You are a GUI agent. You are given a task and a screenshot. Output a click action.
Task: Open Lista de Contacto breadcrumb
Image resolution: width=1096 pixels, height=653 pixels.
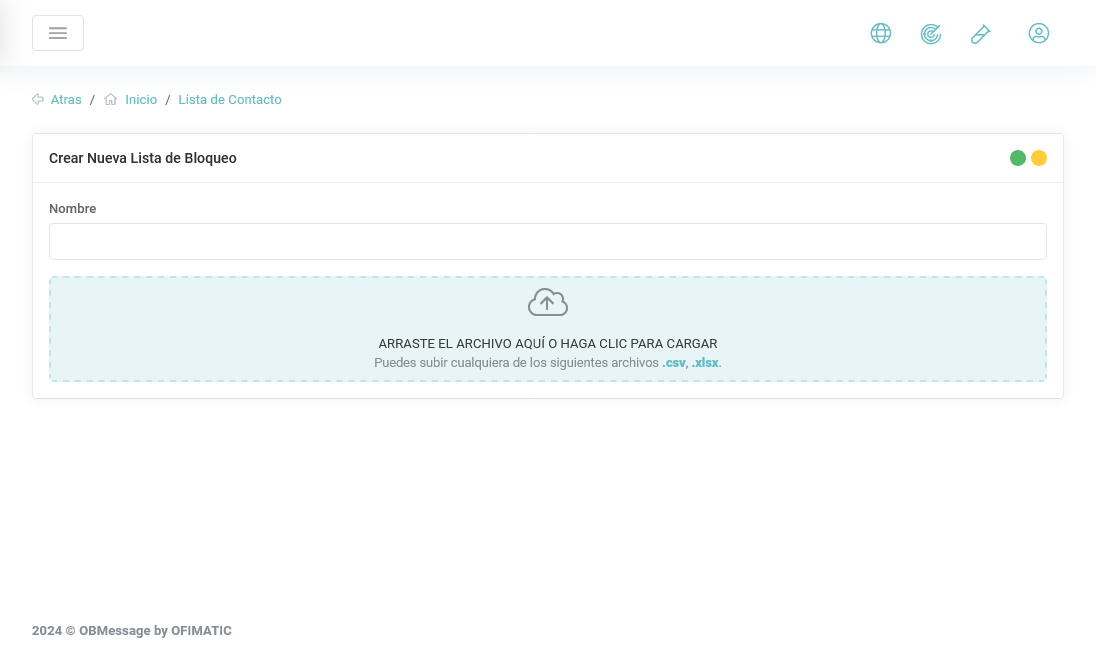230,100
